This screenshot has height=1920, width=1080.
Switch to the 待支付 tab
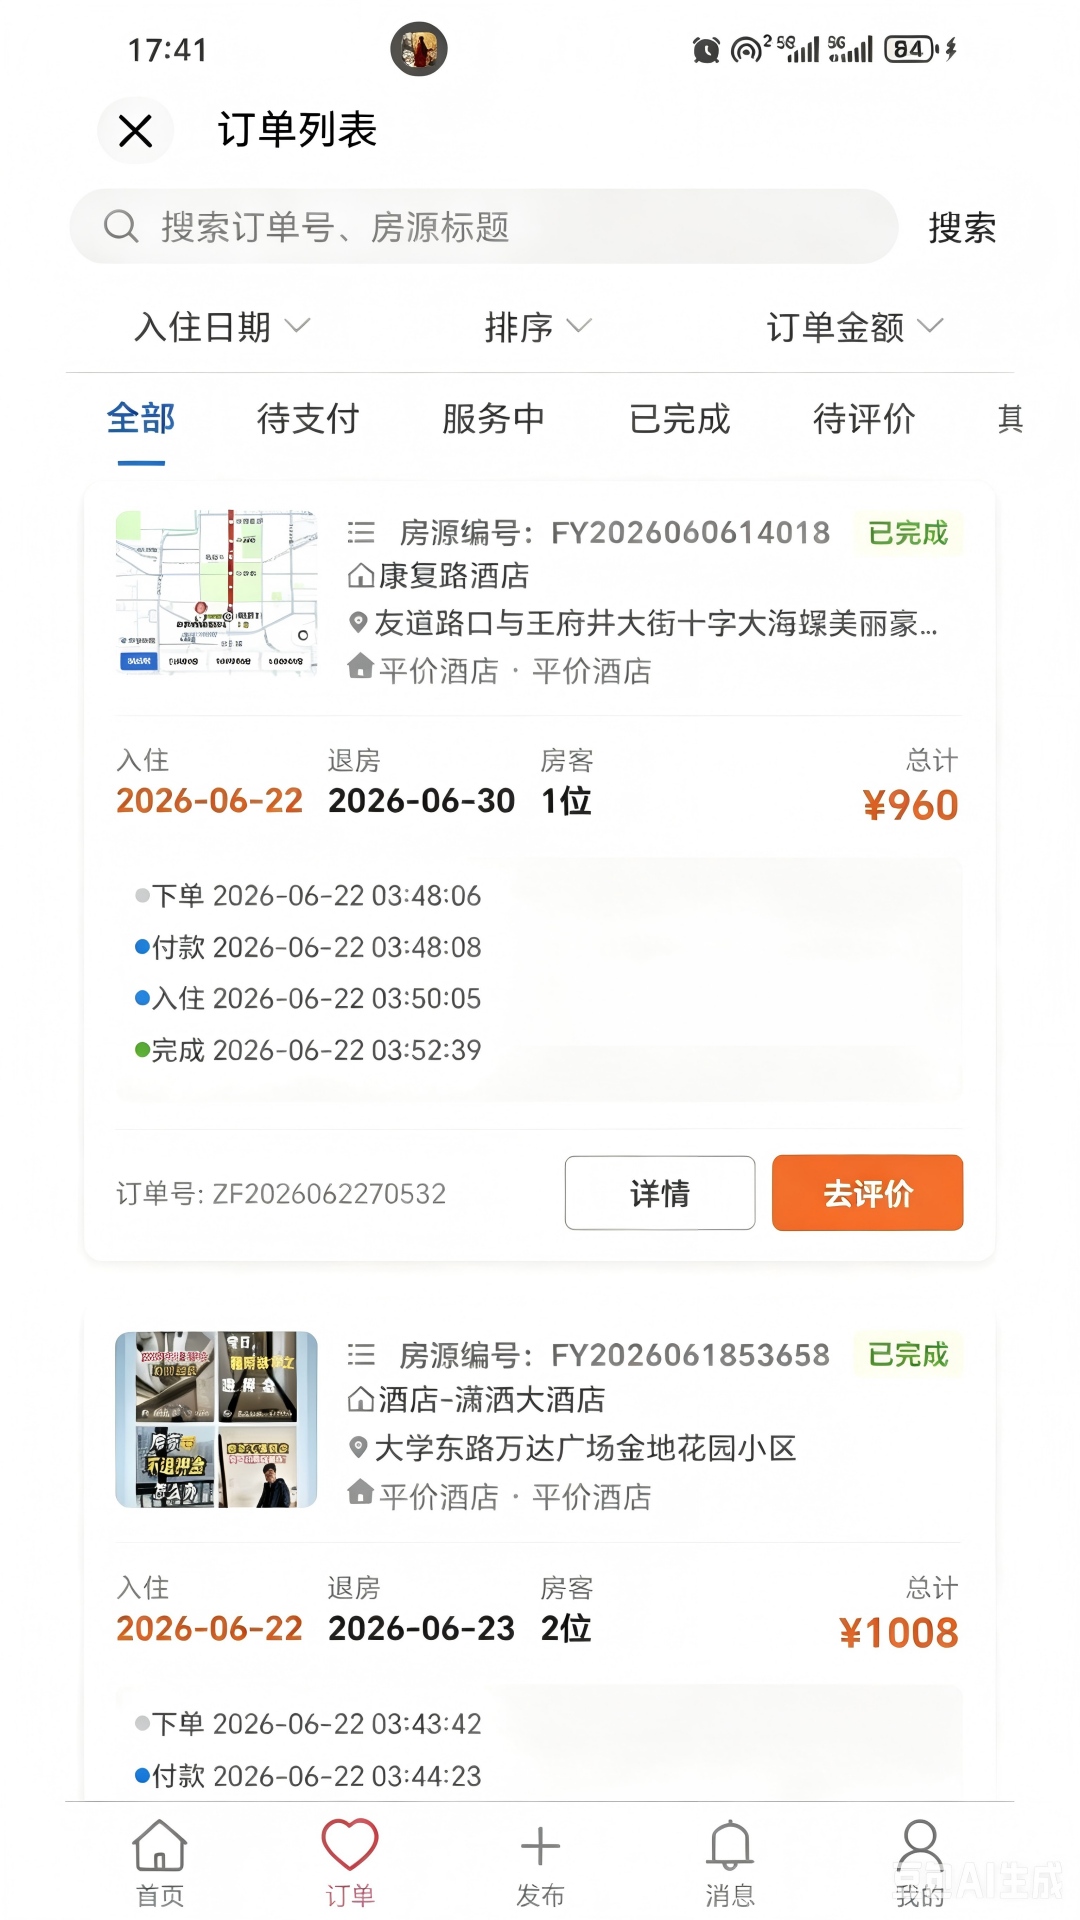pos(308,419)
